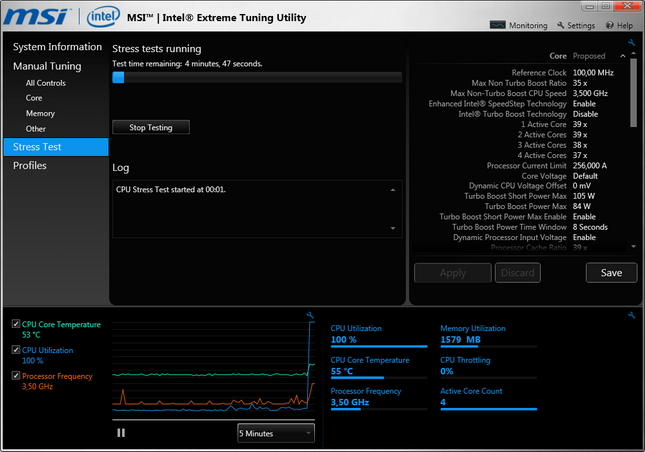Select All Controls under Manual Tuning
The width and height of the screenshot is (645, 452).
(46, 83)
